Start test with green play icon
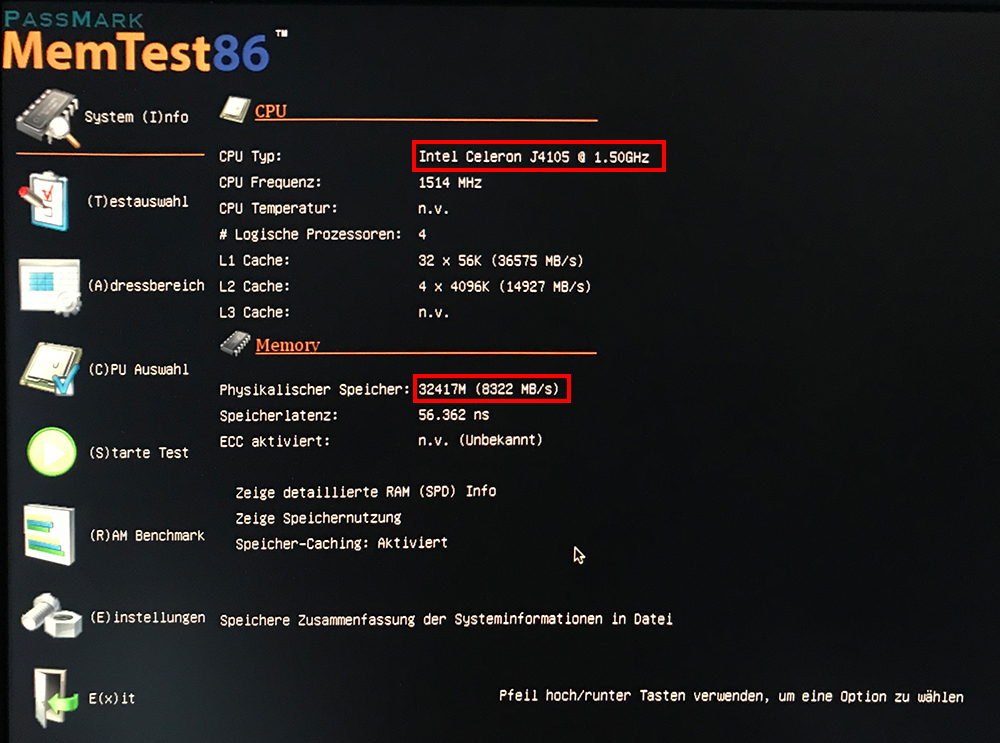 pos(52,452)
